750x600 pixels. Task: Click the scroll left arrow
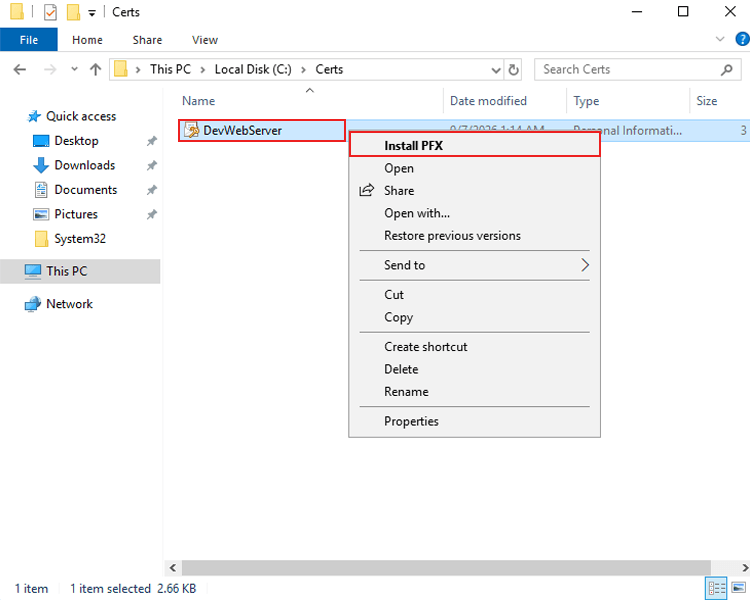pos(173,568)
